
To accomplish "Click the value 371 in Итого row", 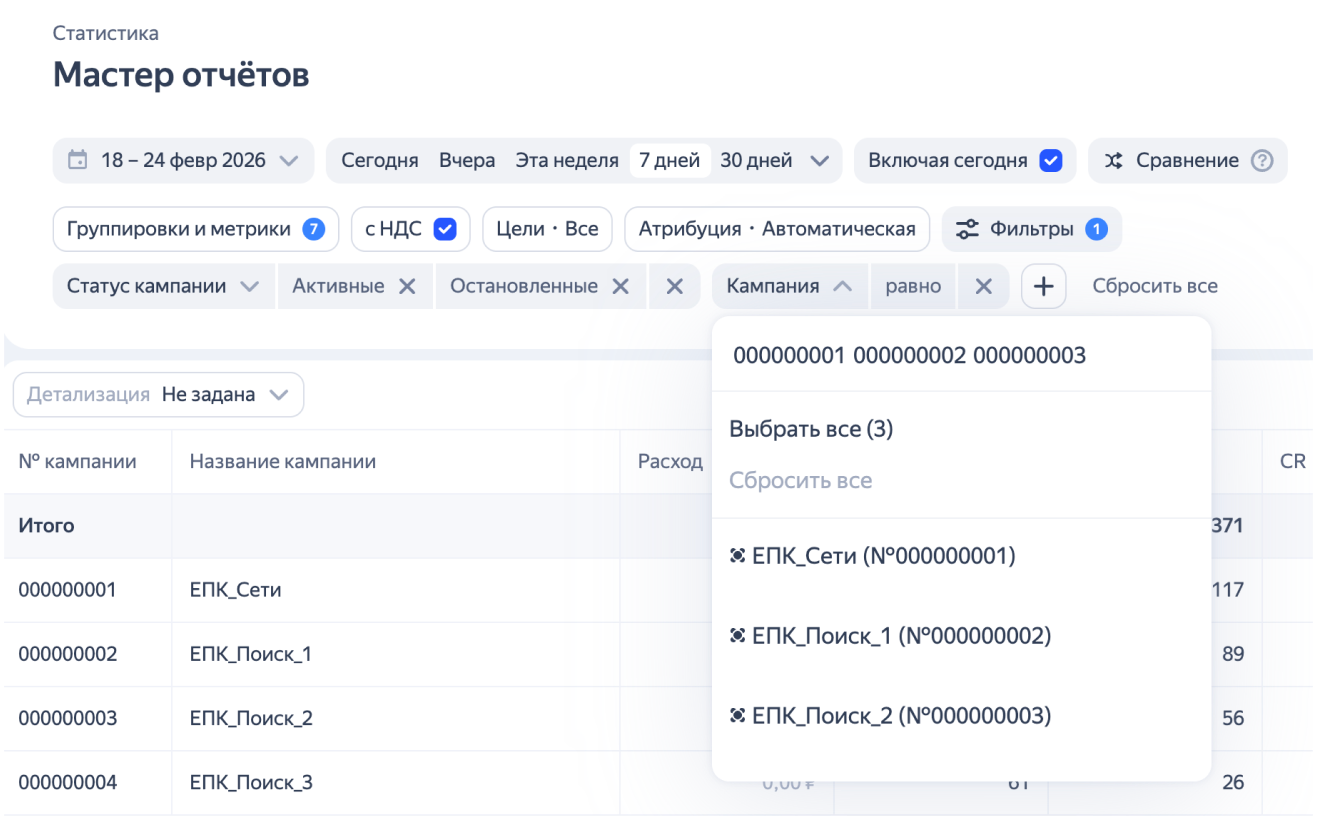I will 1228,525.
